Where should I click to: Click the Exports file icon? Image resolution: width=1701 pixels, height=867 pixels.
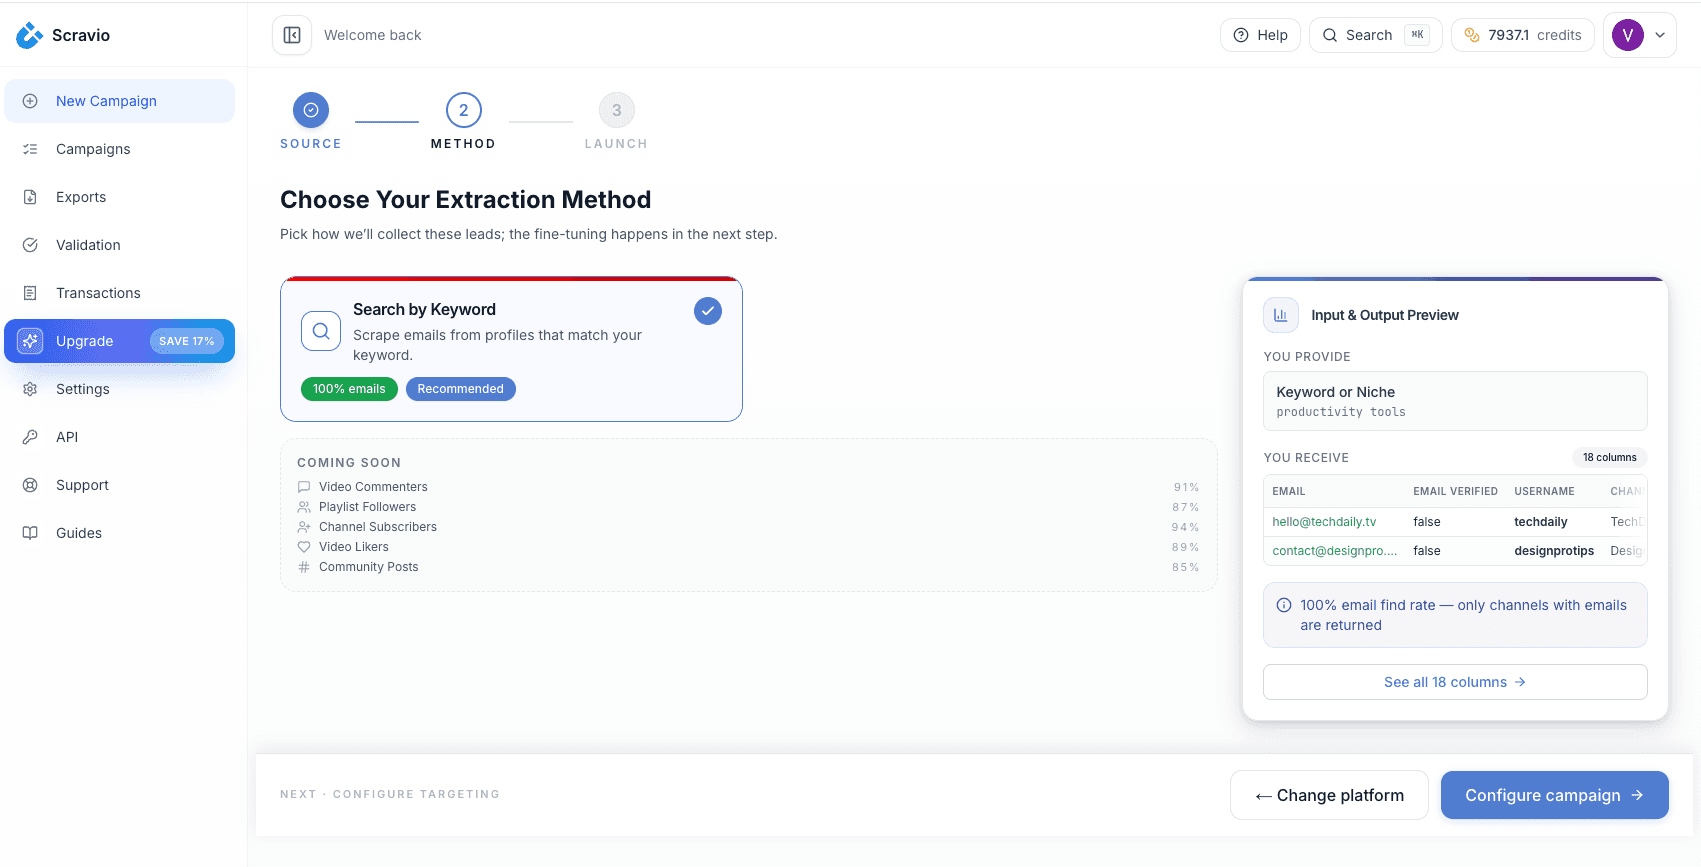point(30,197)
